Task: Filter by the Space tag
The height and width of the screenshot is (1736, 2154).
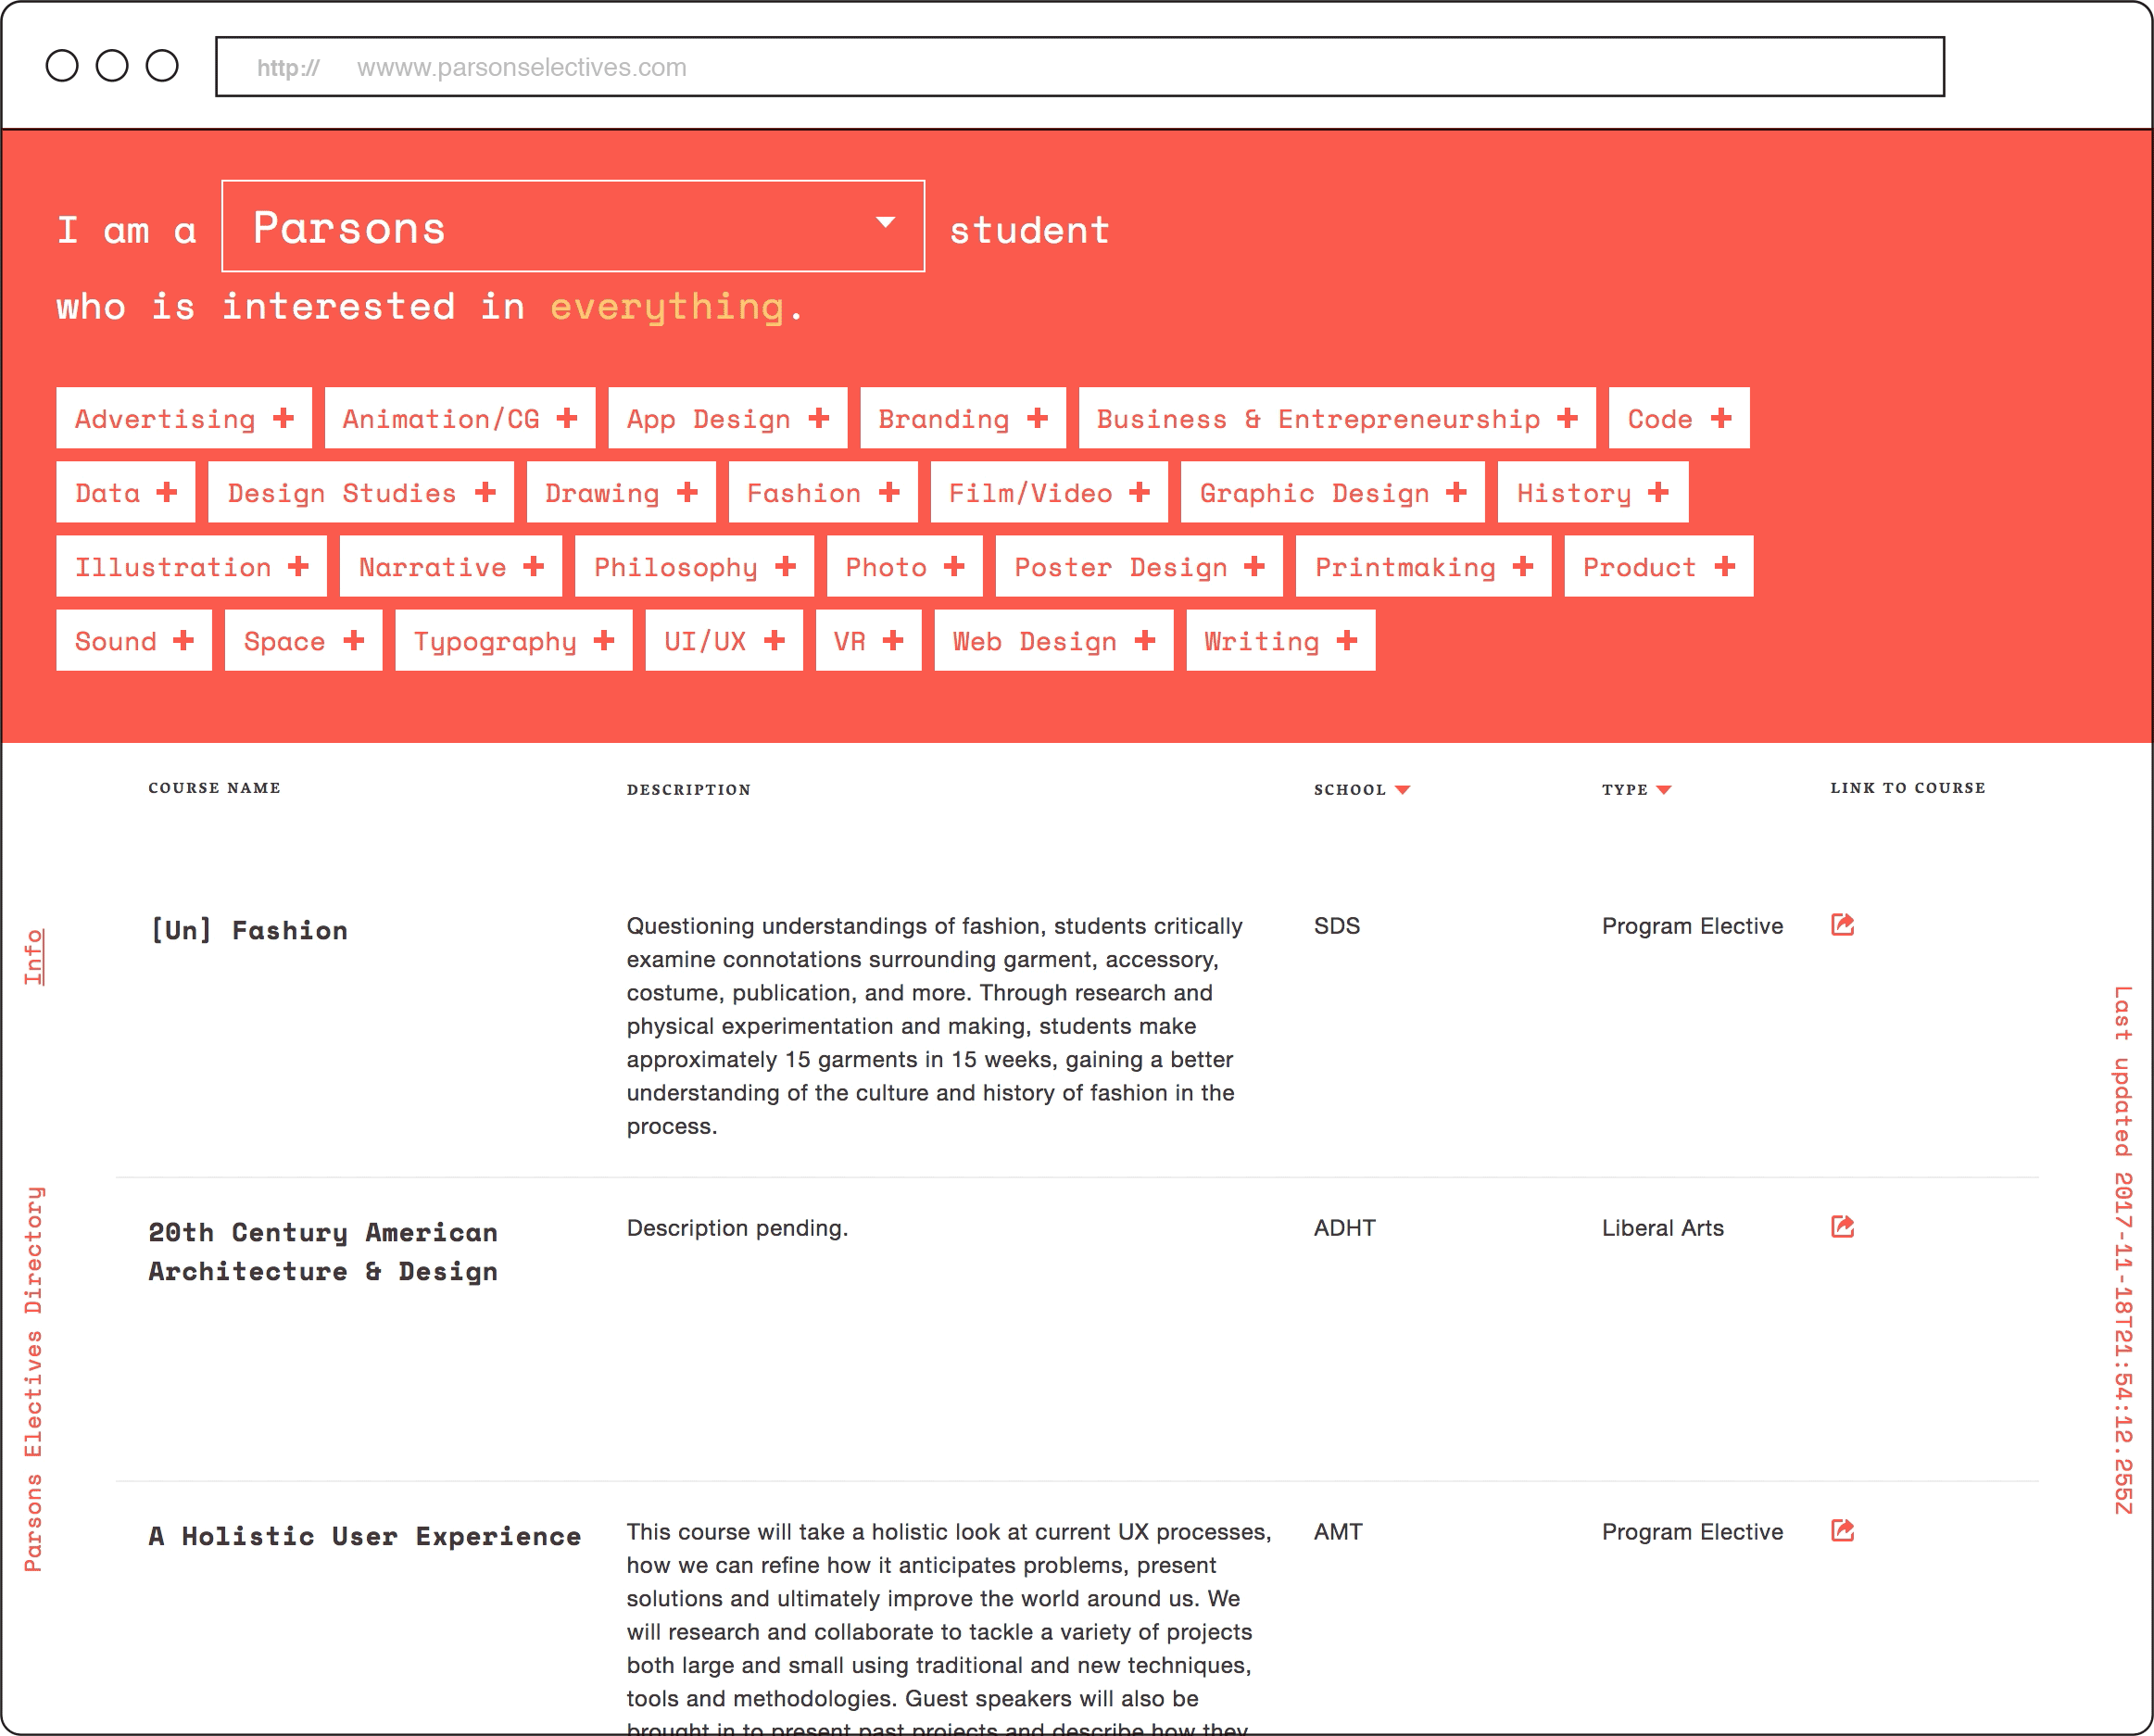Action: pos(304,640)
